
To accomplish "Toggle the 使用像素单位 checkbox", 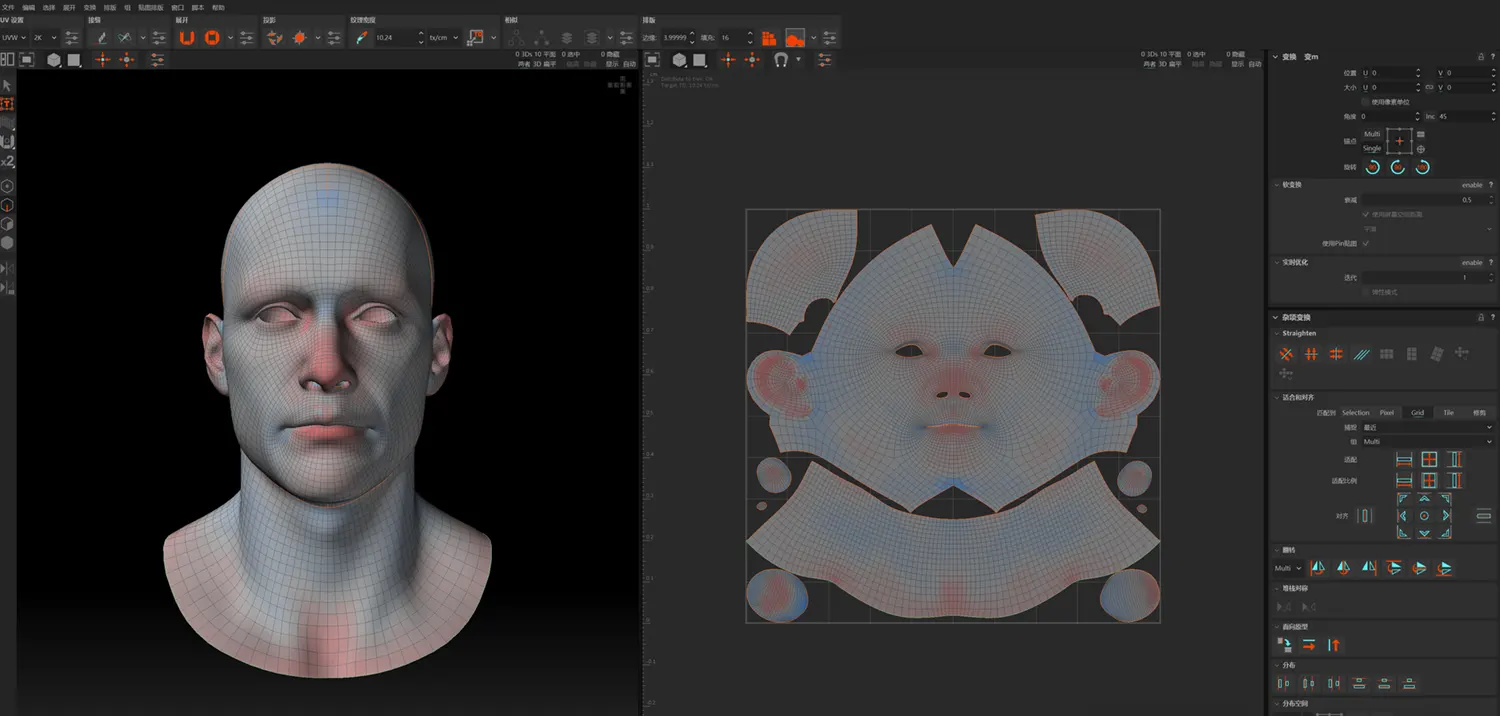I will click(1365, 102).
